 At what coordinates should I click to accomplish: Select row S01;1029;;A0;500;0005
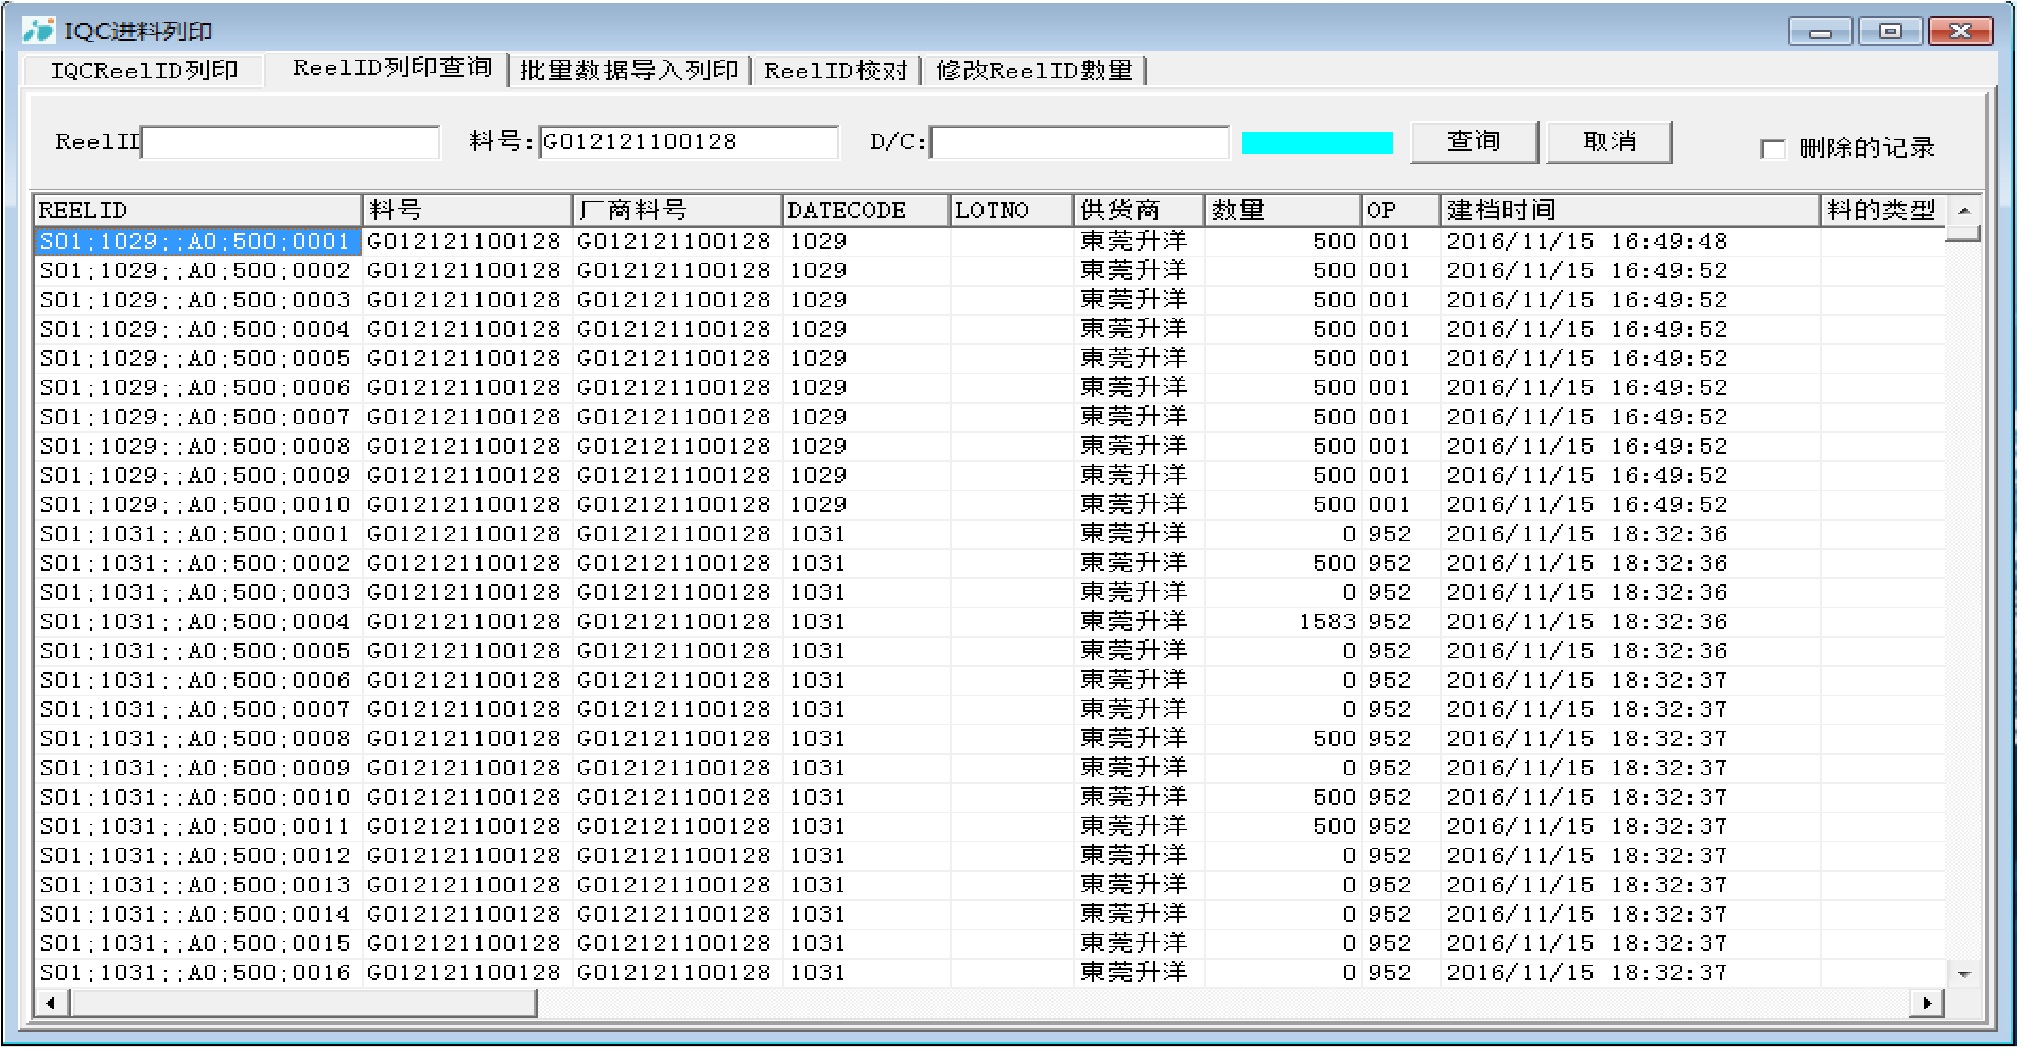coord(990,358)
